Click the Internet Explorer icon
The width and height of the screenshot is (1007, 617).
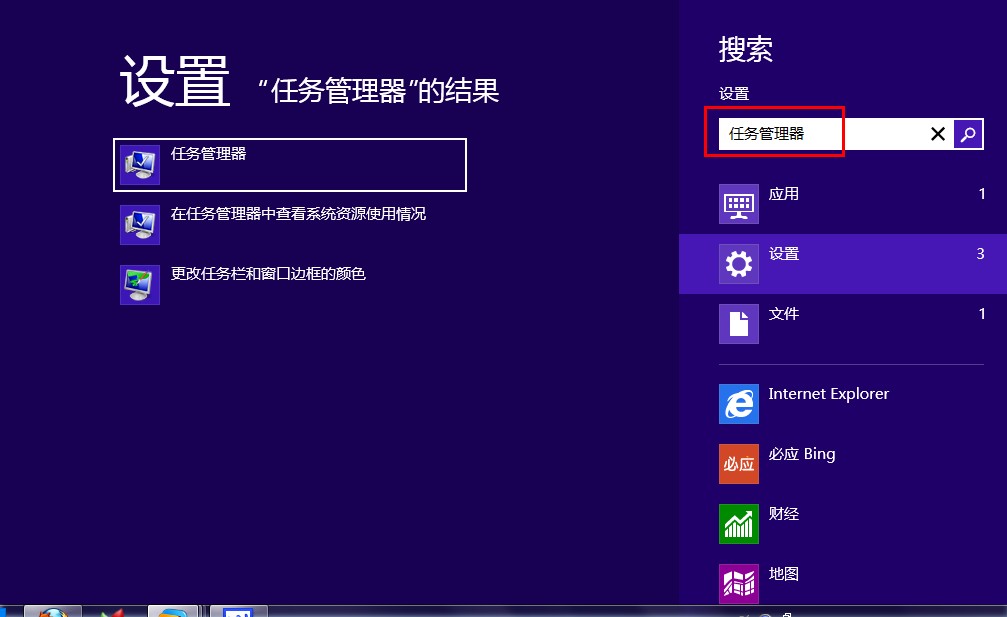pos(739,404)
